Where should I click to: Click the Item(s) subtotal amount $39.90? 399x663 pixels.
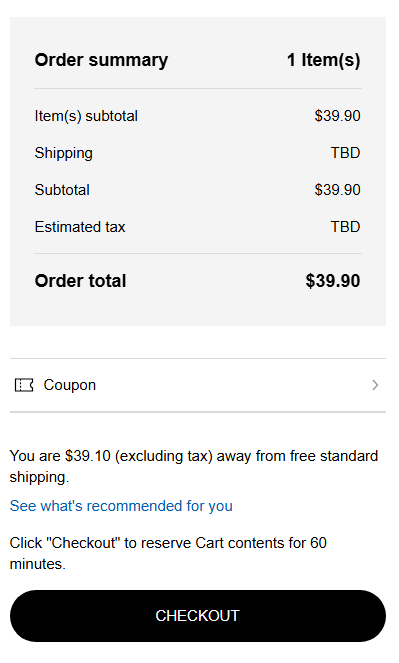coord(337,116)
